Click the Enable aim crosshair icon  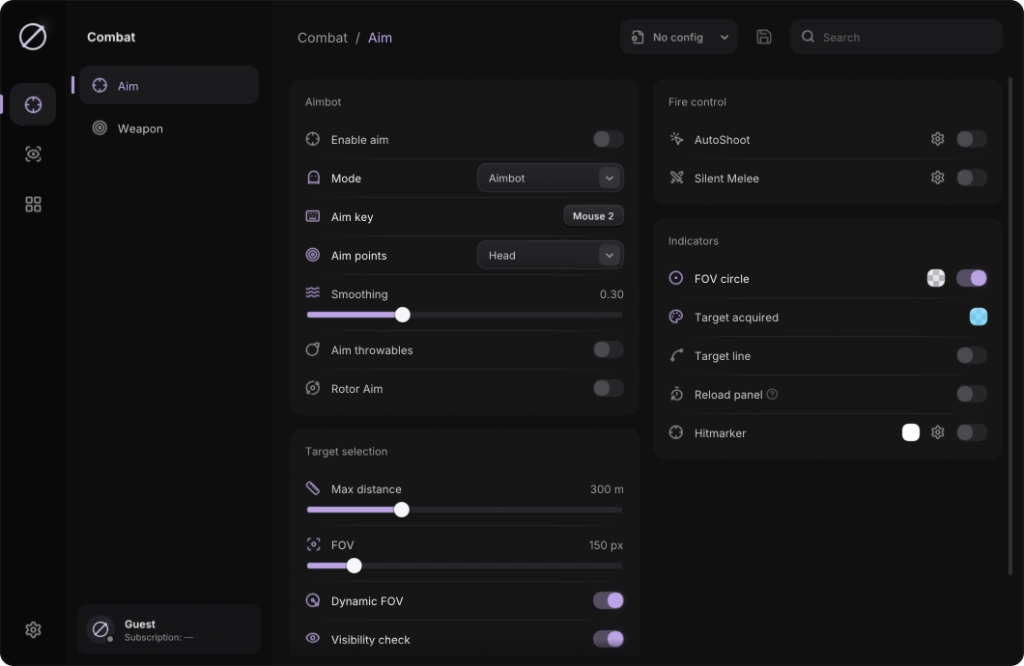[313, 139]
